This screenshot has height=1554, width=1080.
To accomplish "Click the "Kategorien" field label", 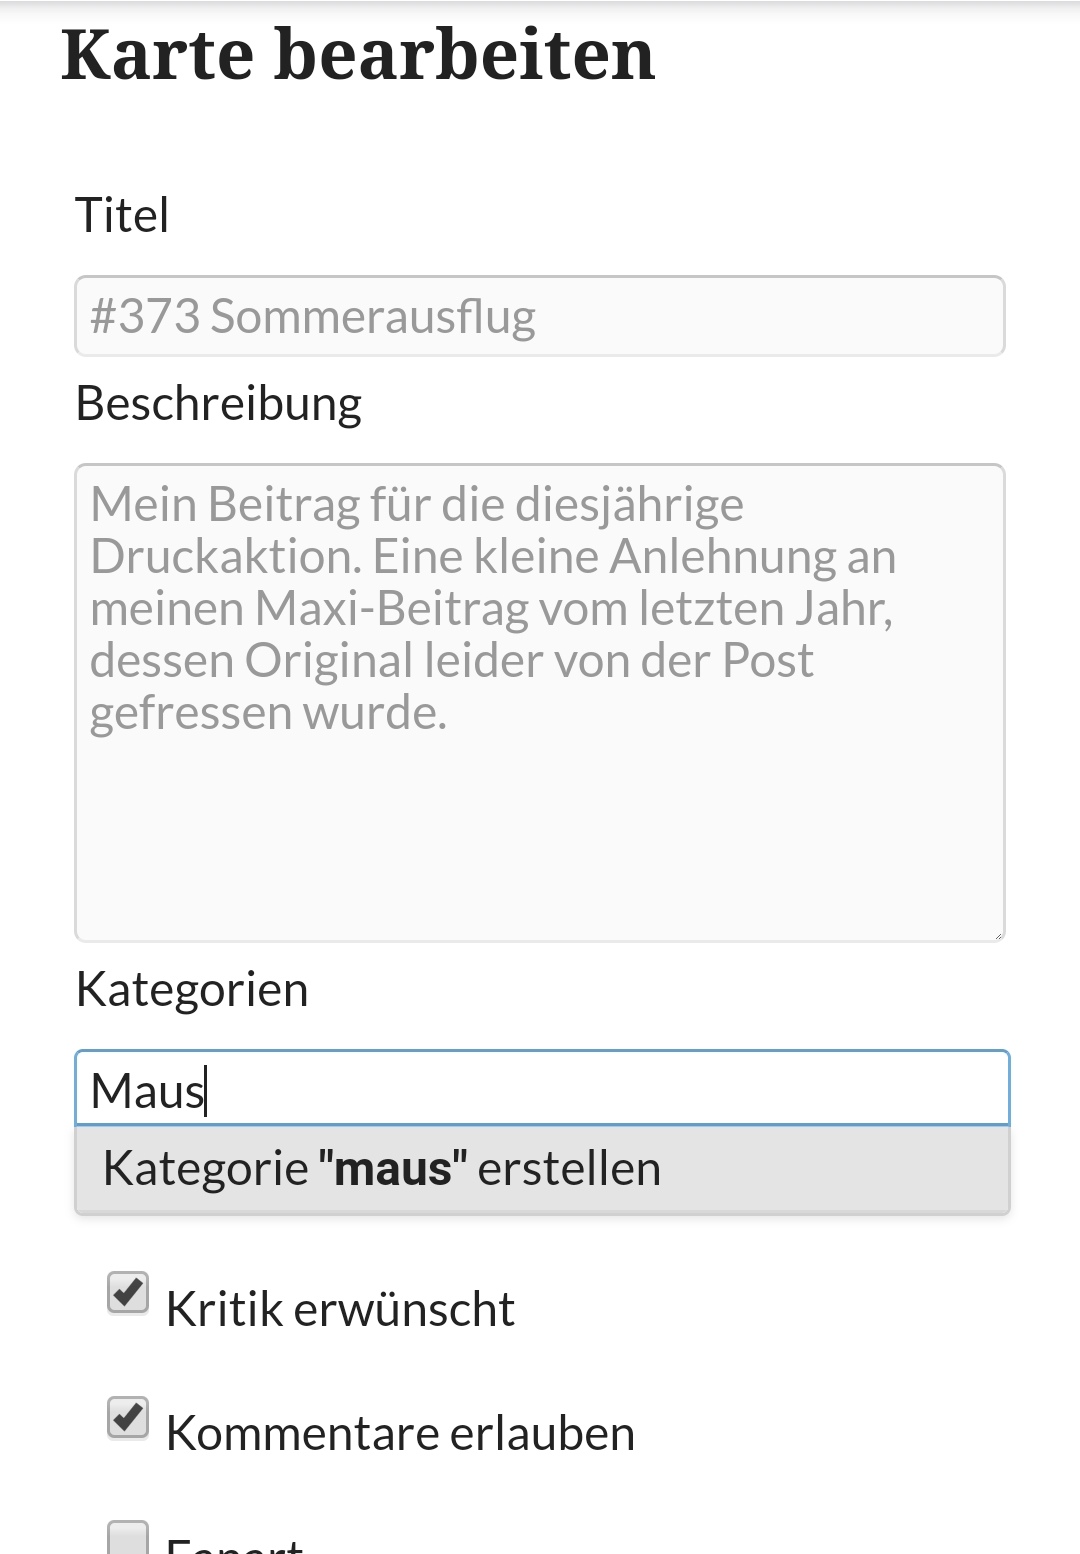I will (x=192, y=990).
